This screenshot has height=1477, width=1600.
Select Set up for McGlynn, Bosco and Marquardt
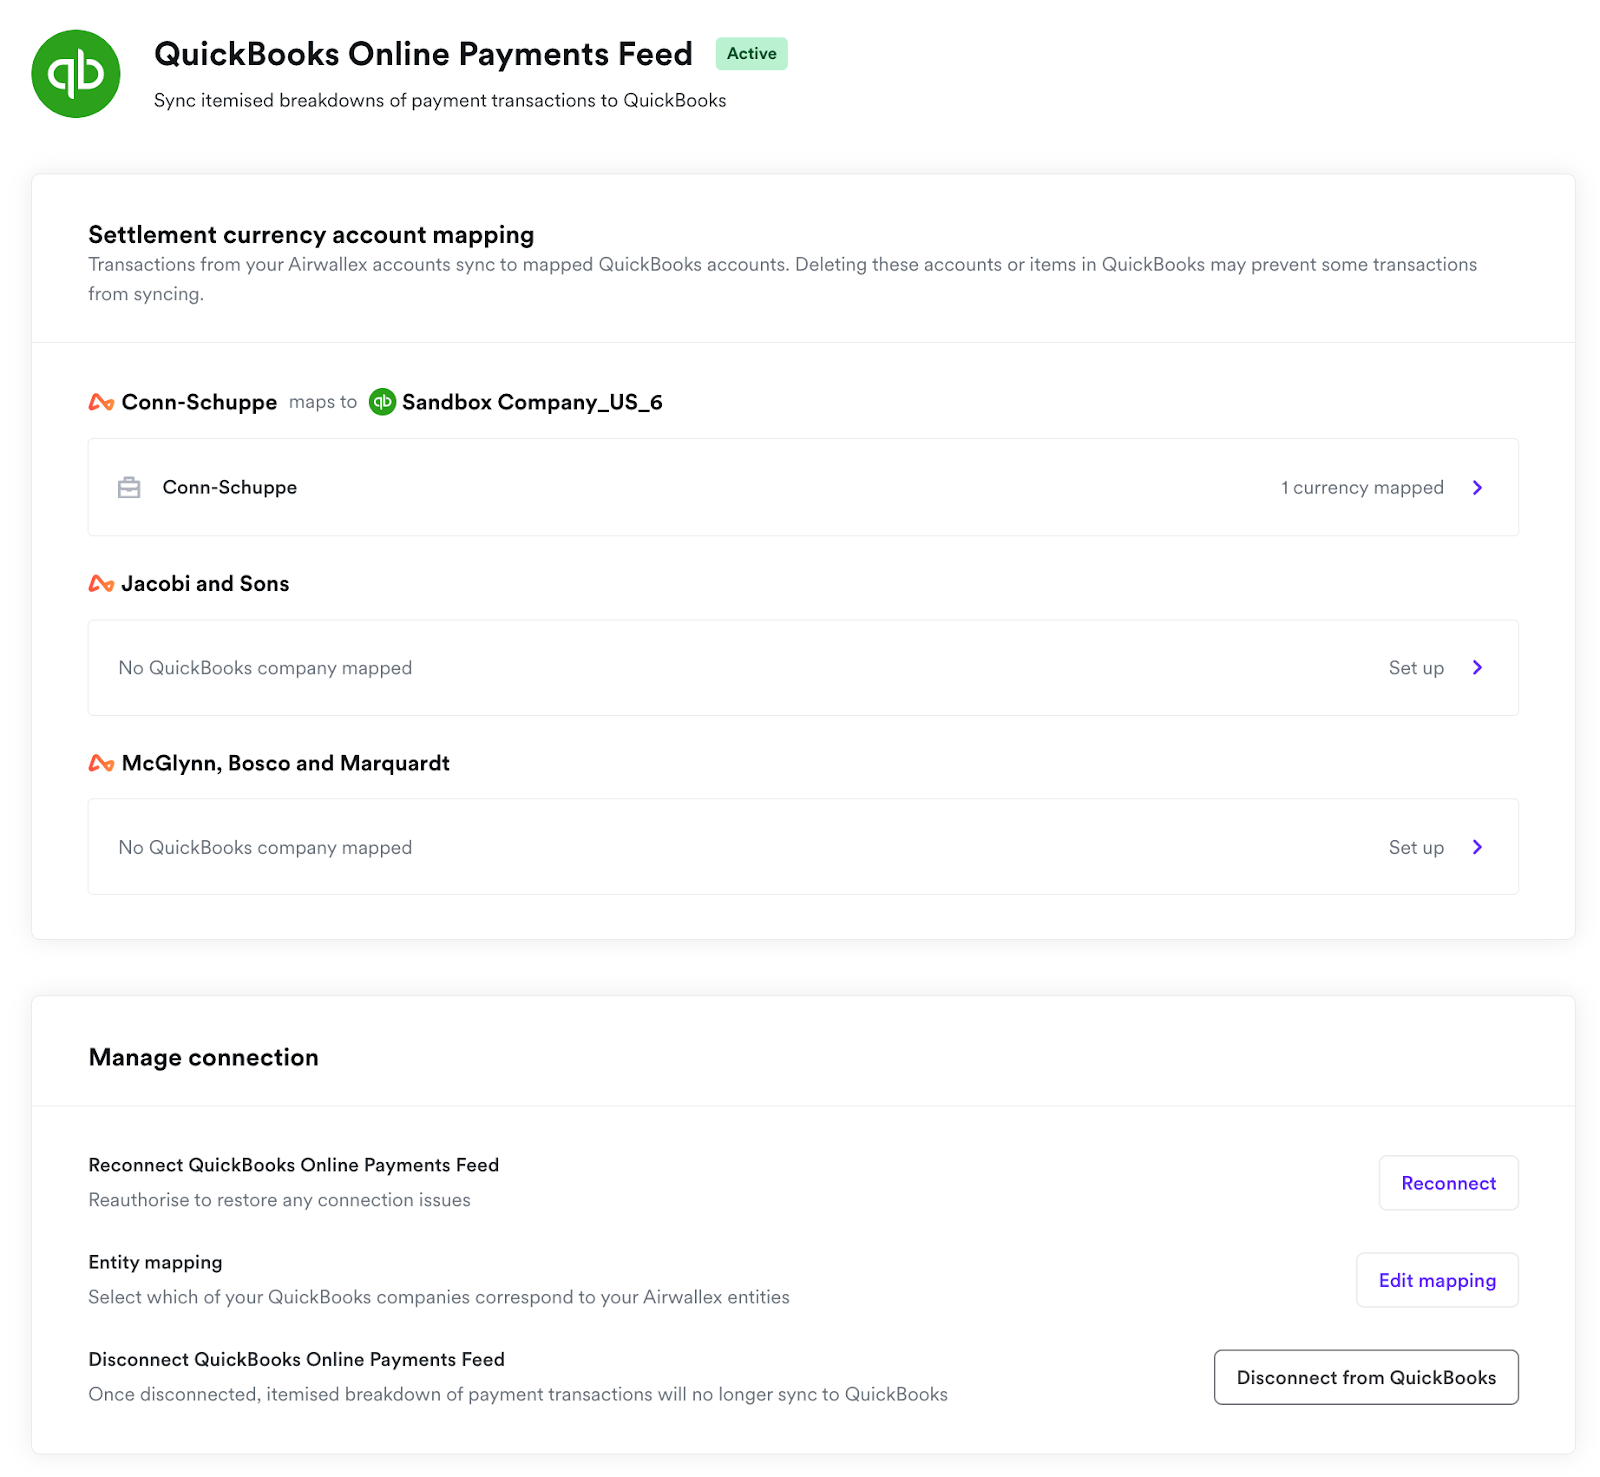(1415, 848)
